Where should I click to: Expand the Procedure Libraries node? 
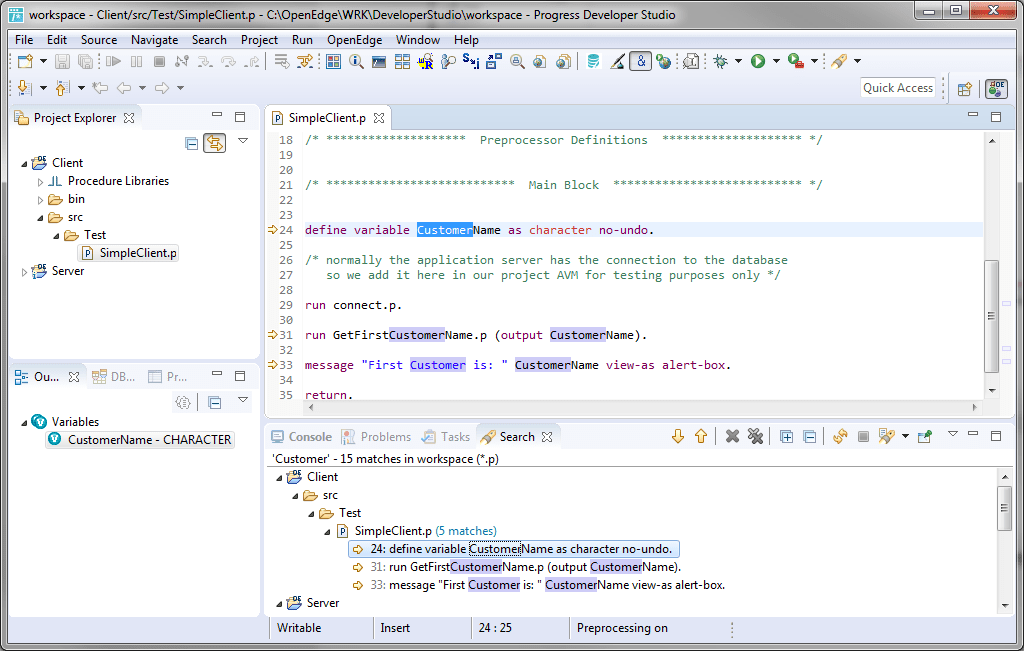40,182
